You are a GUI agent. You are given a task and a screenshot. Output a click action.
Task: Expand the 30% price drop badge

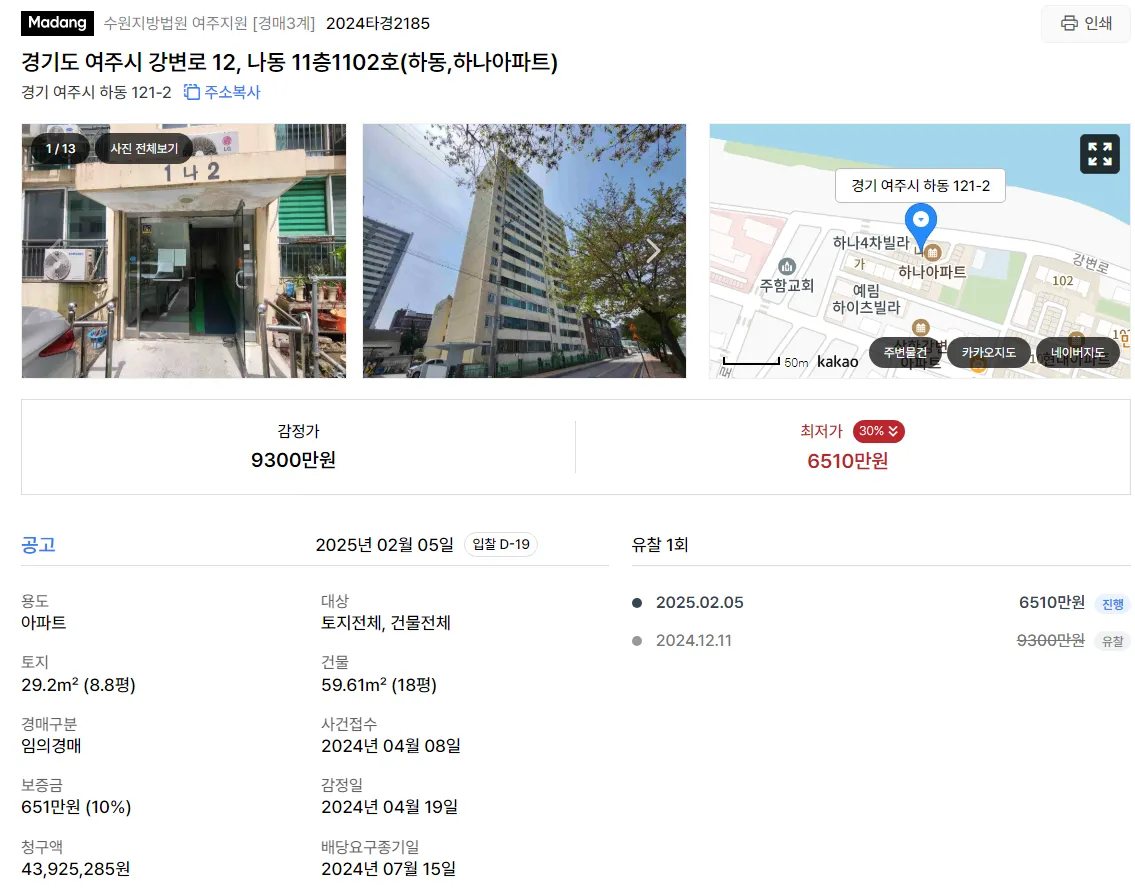point(879,431)
